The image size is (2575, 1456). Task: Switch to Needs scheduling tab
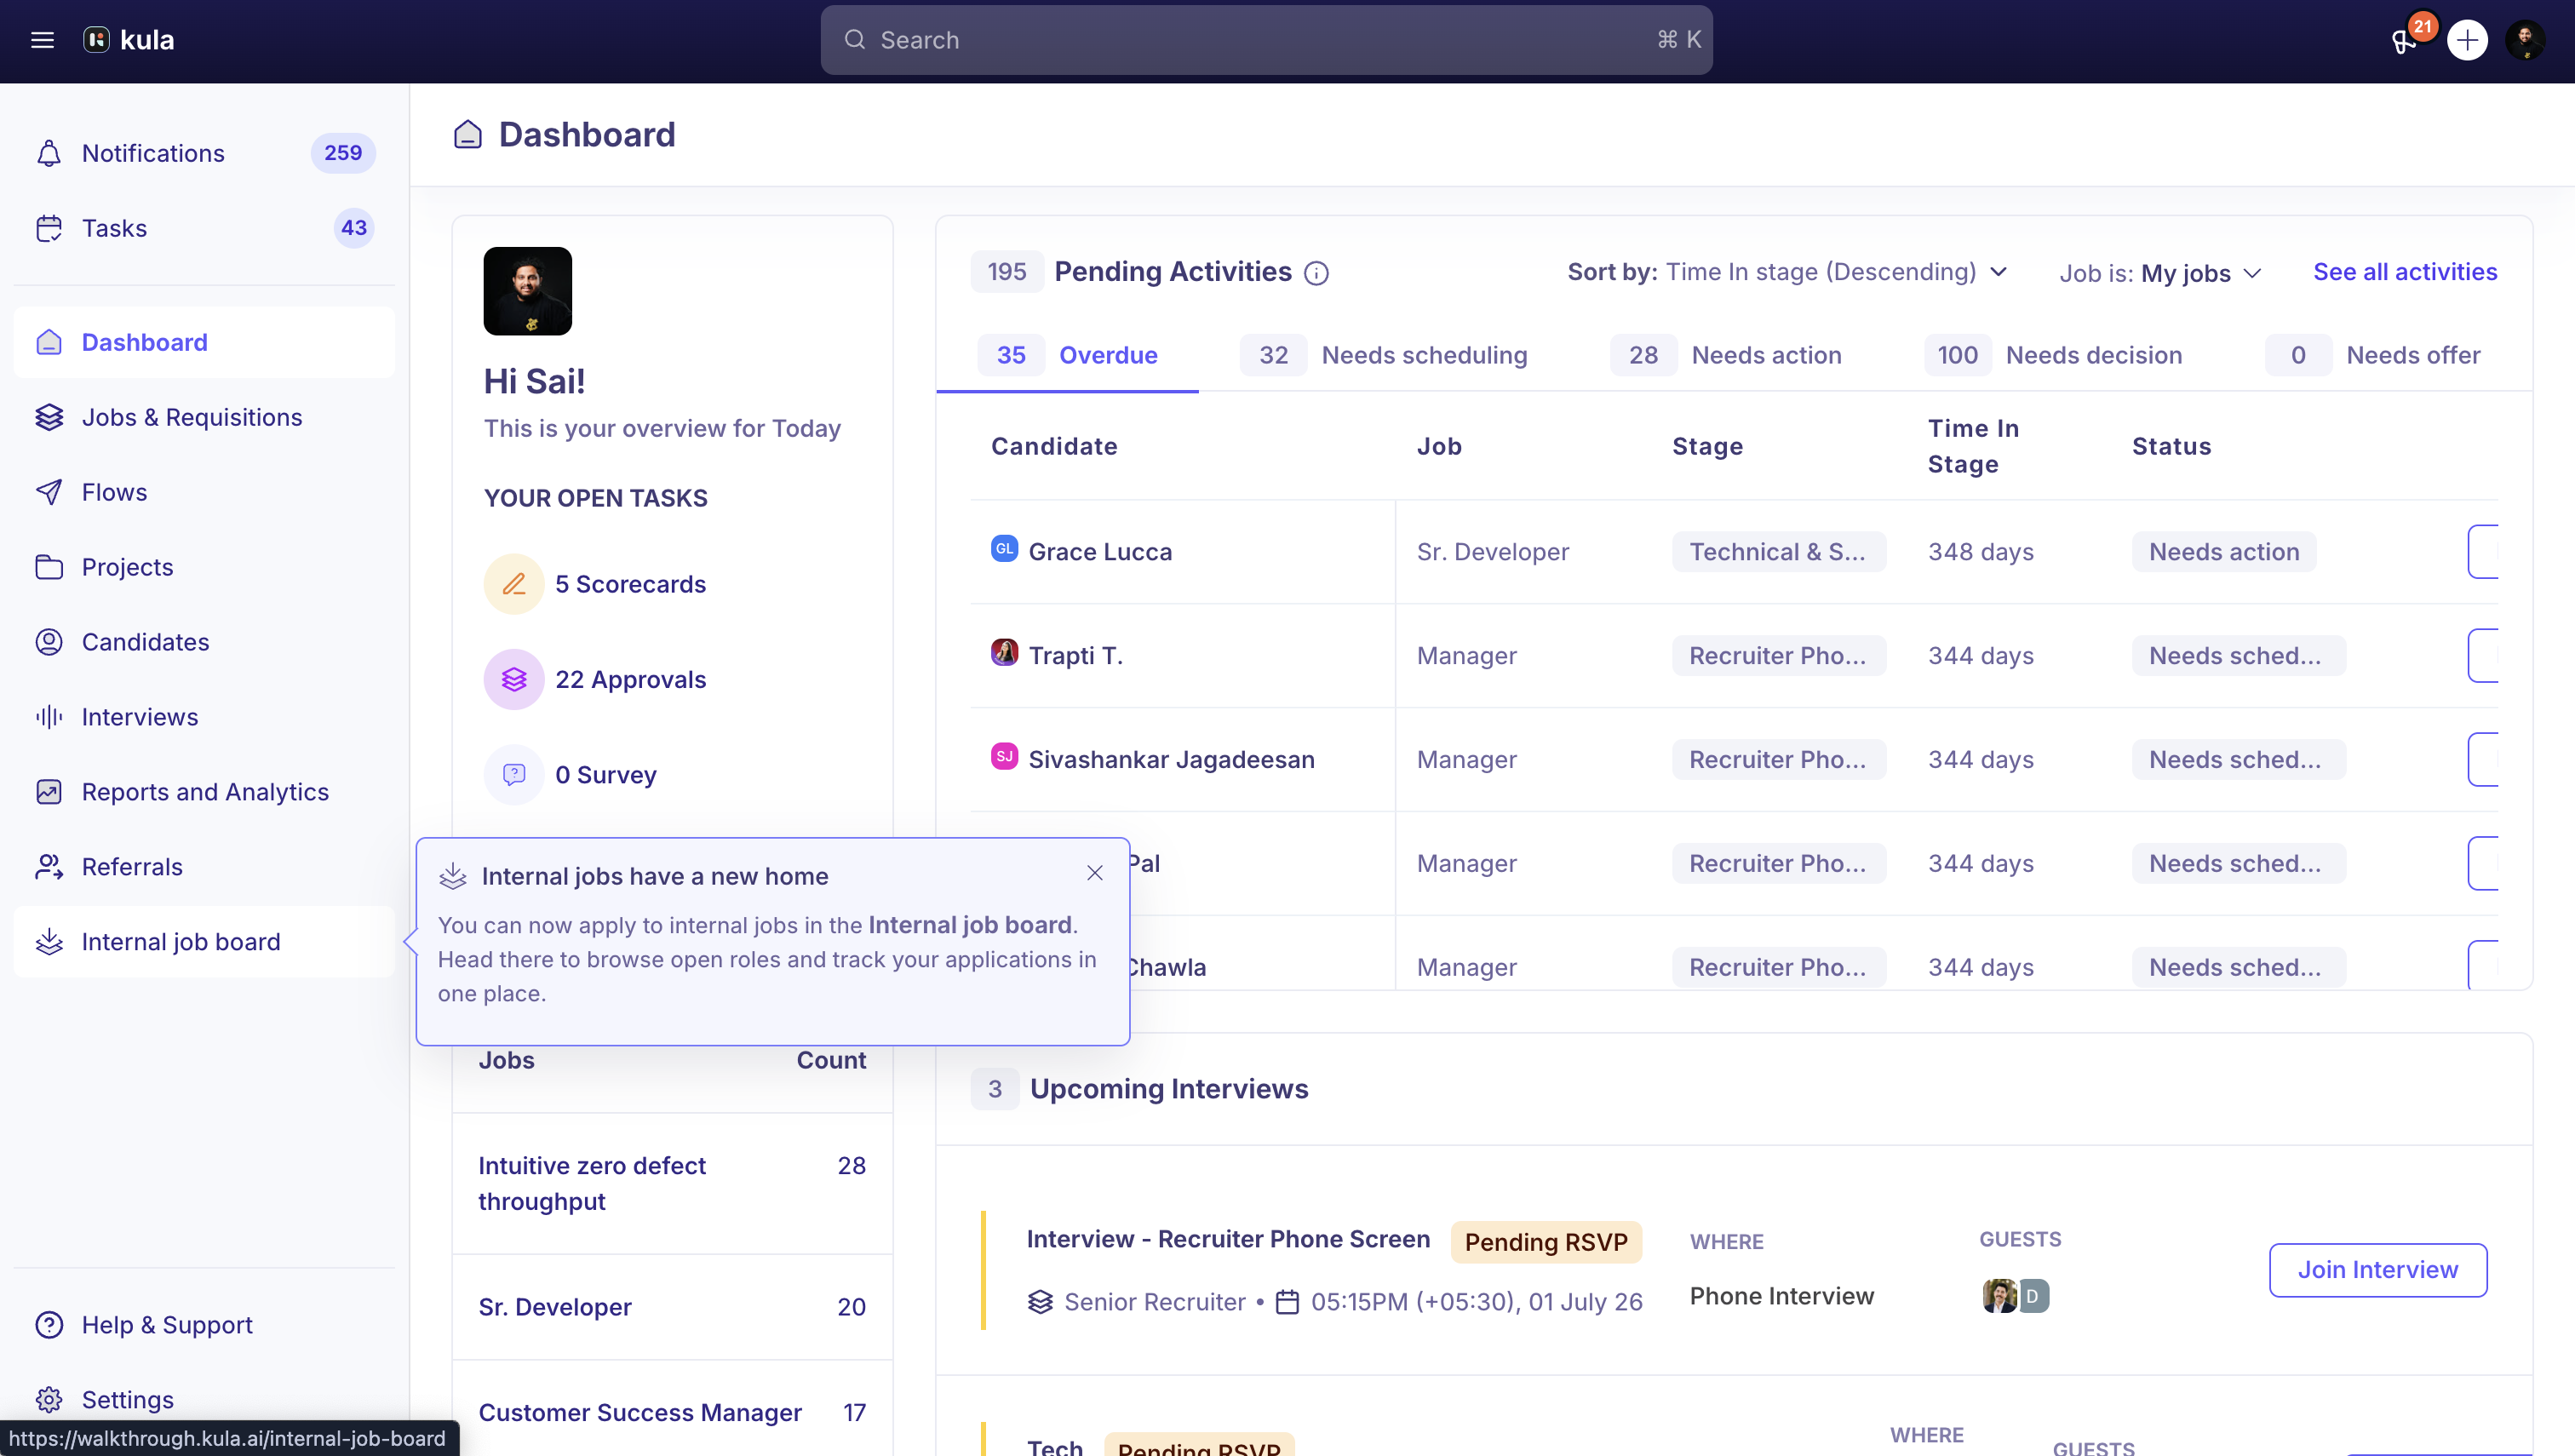pos(1384,355)
